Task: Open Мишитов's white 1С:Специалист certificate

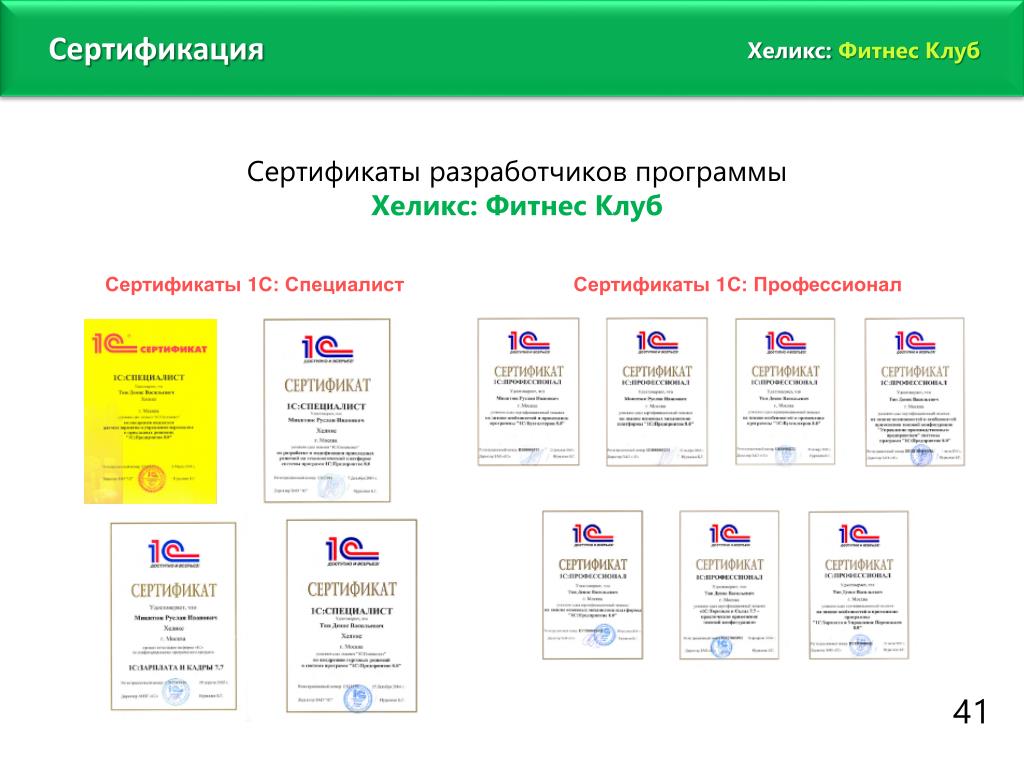Action: (x=327, y=410)
